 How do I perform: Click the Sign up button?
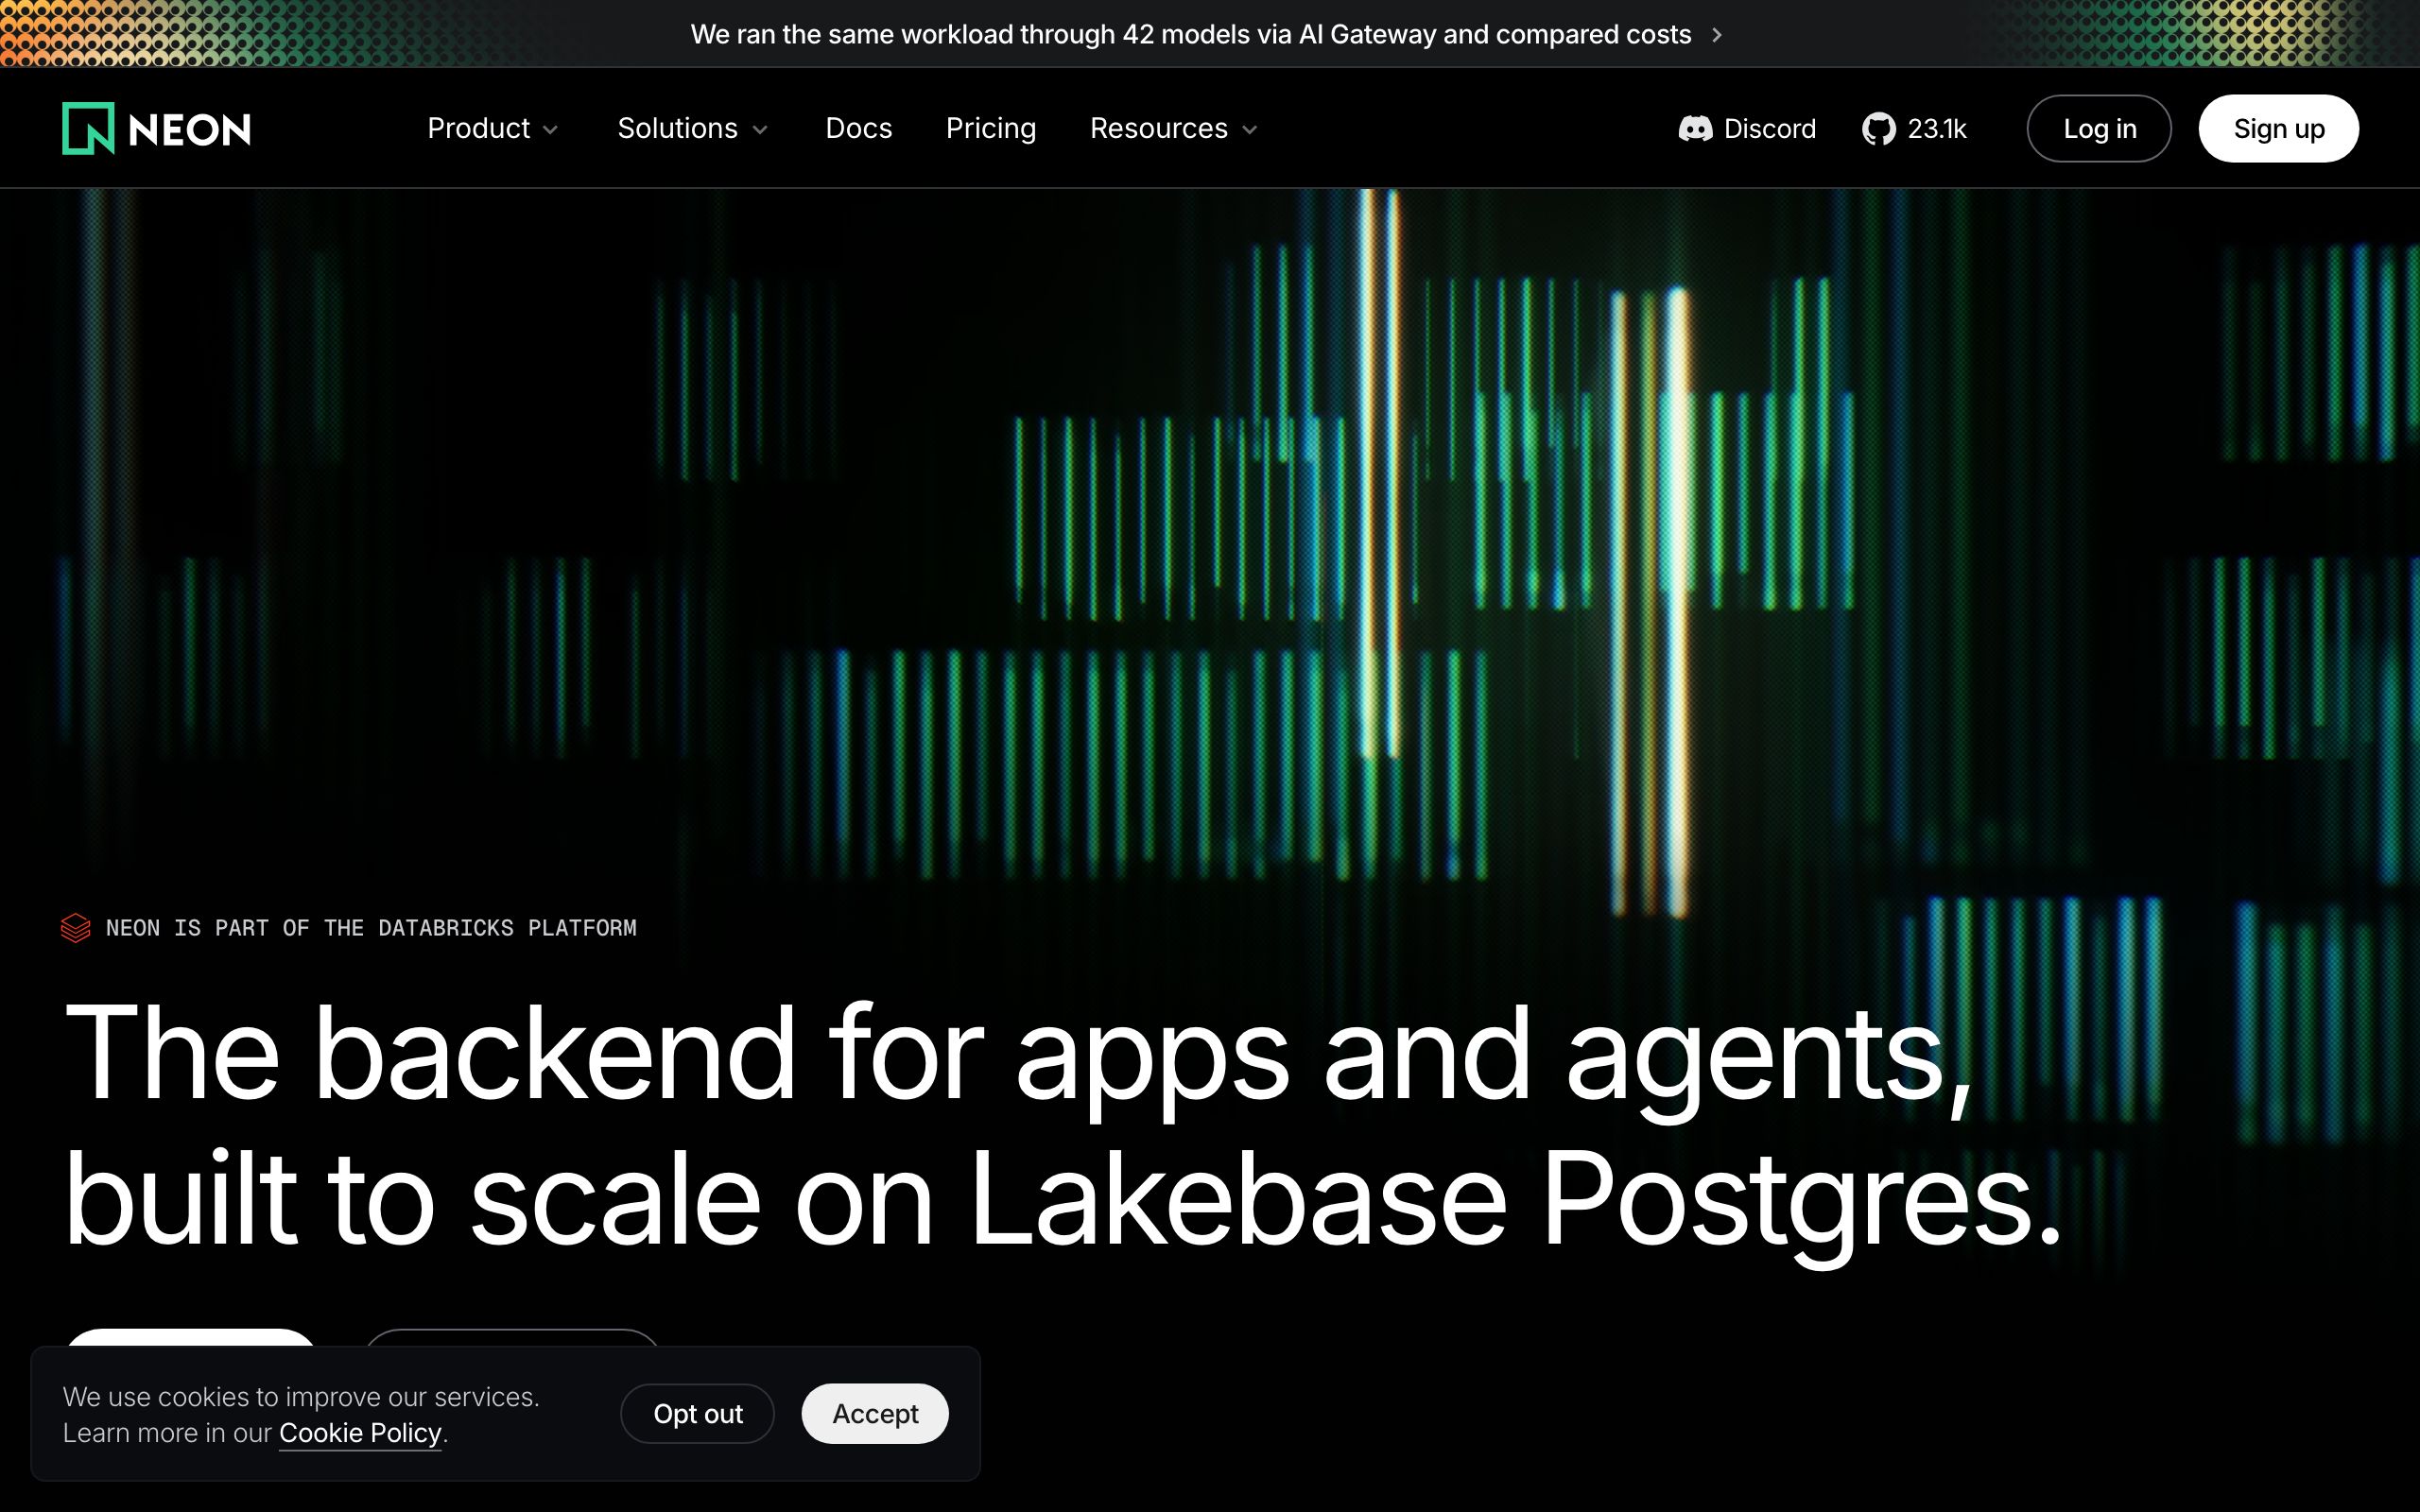[x=2278, y=129]
